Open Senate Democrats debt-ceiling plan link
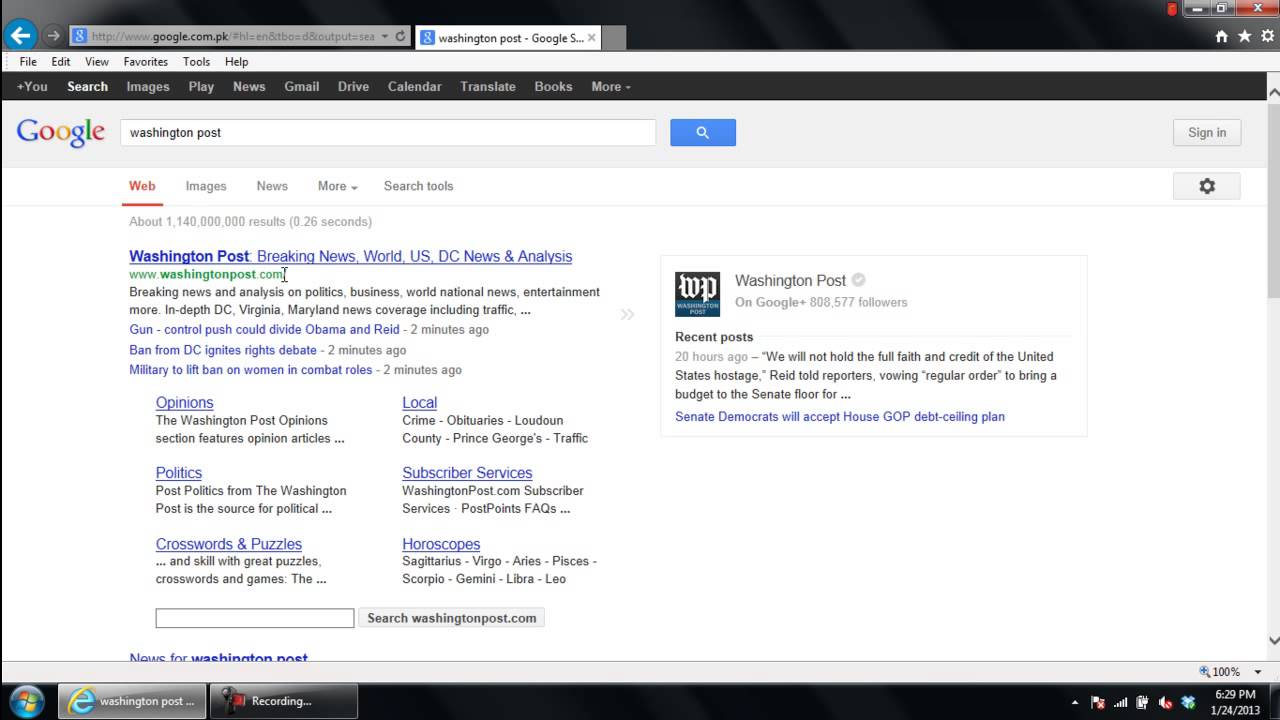This screenshot has height=720, width=1280. pos(840,417)
